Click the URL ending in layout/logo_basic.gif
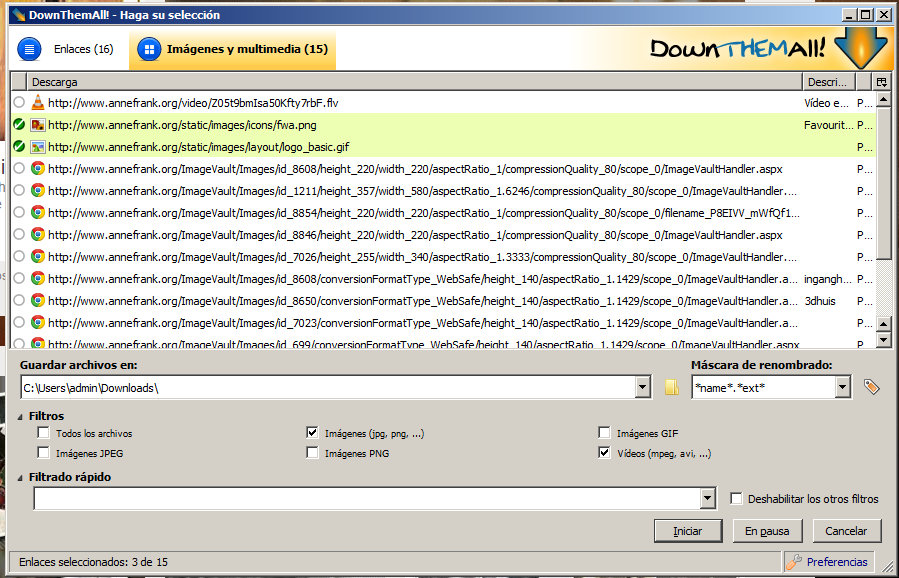This screenshot has height=578, width=899. coord(199,147)
